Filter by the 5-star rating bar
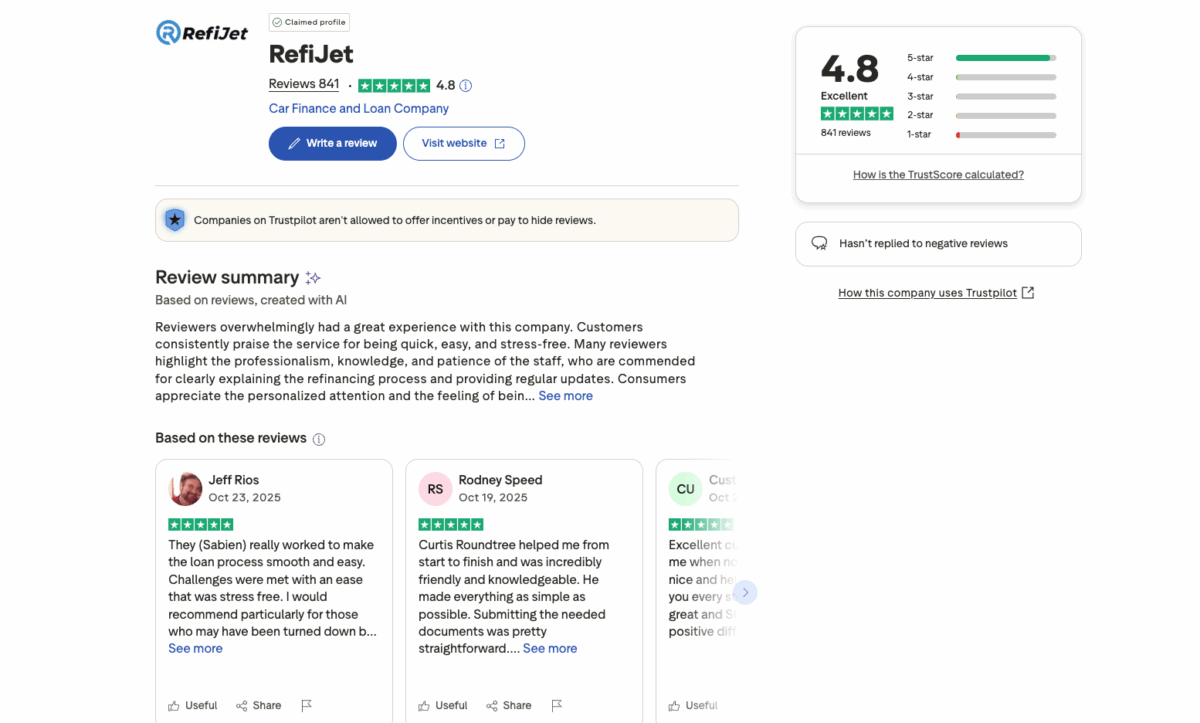The width and height of the screenshot is (1200, 723). point(1004,57)
